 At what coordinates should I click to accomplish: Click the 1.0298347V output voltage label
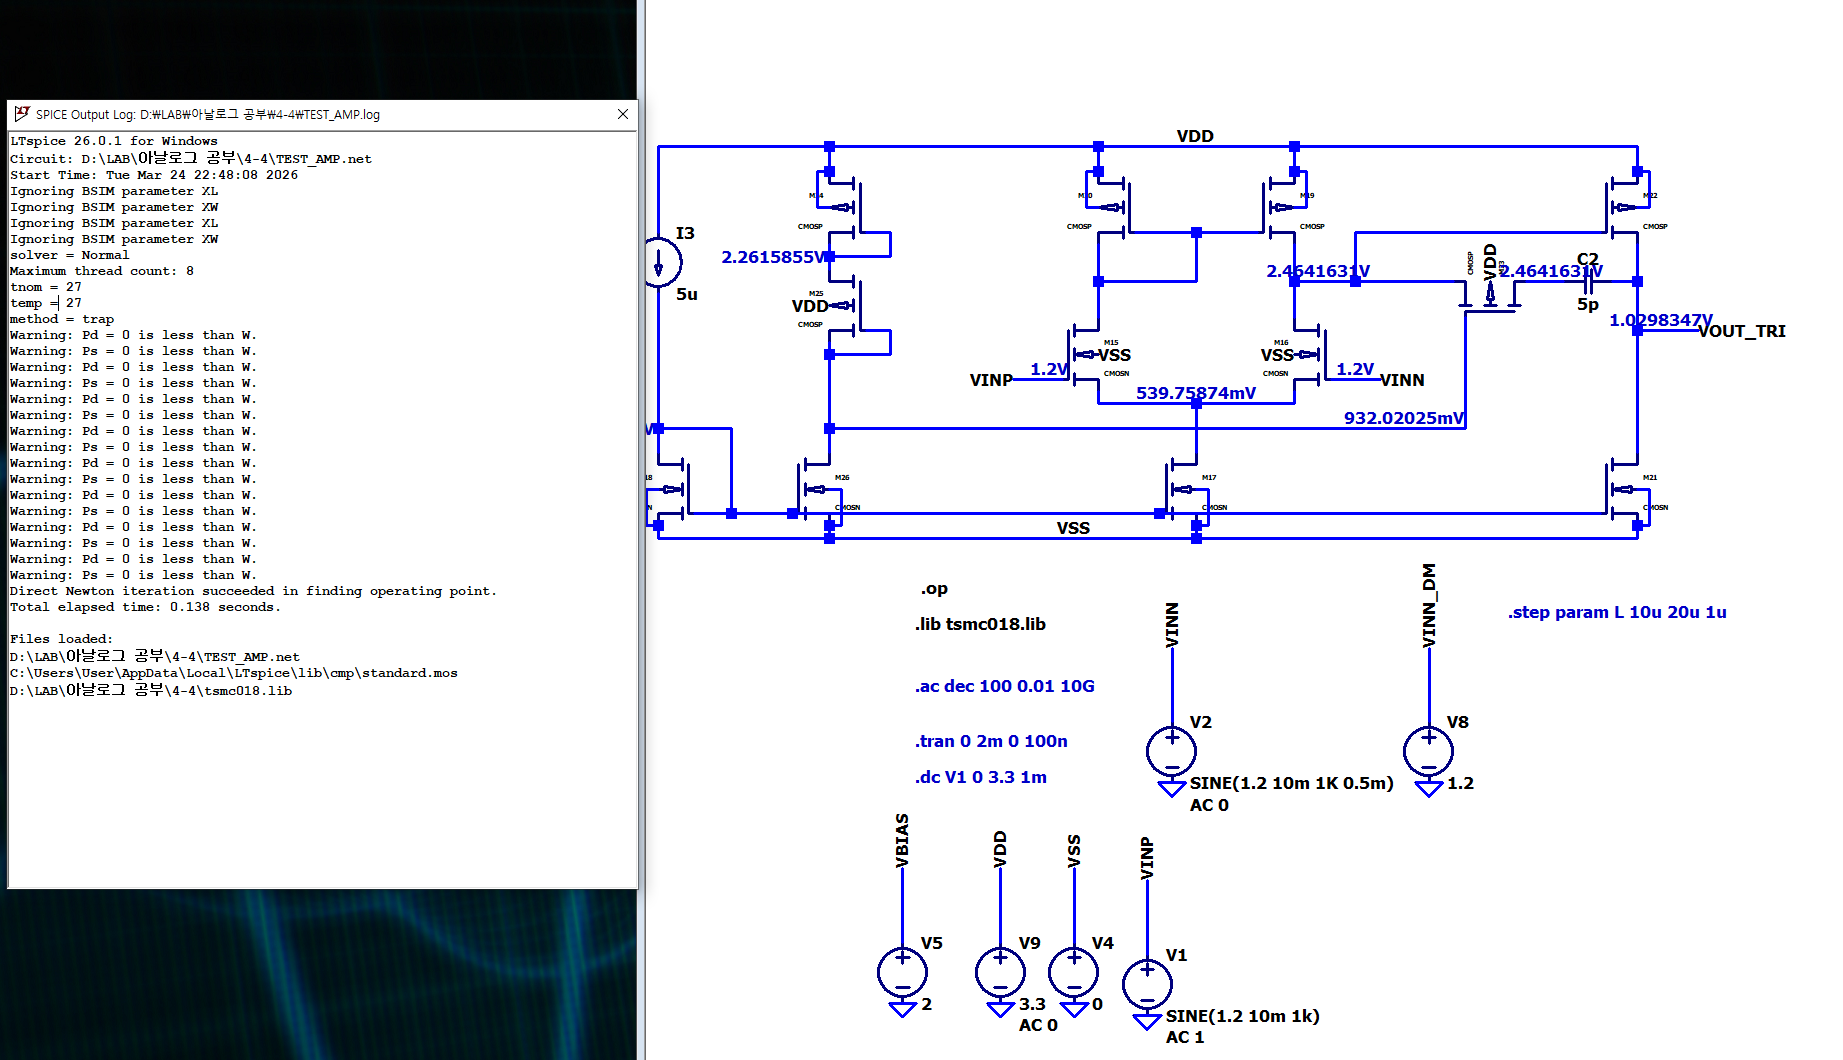tap(1661, 320)
